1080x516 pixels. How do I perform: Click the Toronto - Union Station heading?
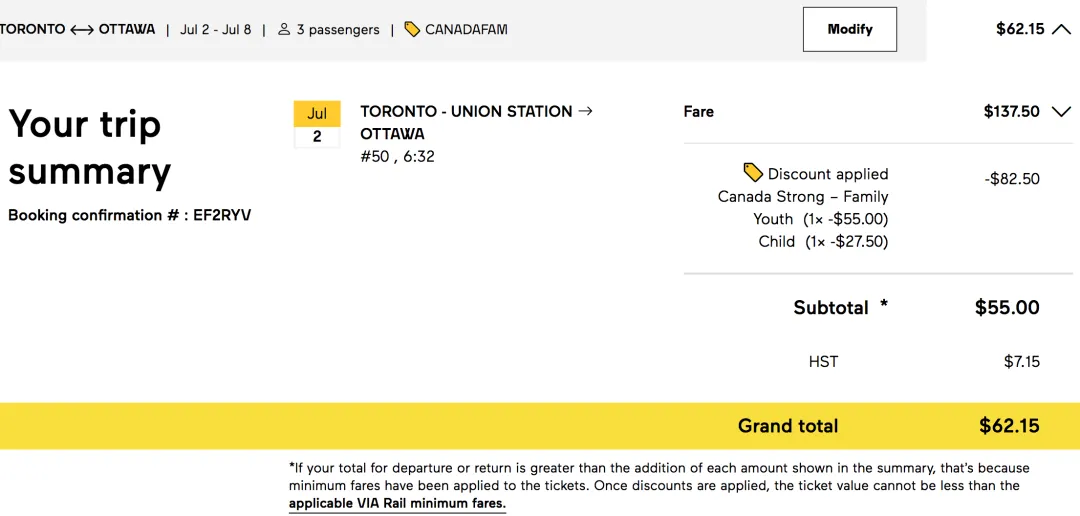point(466,111)
